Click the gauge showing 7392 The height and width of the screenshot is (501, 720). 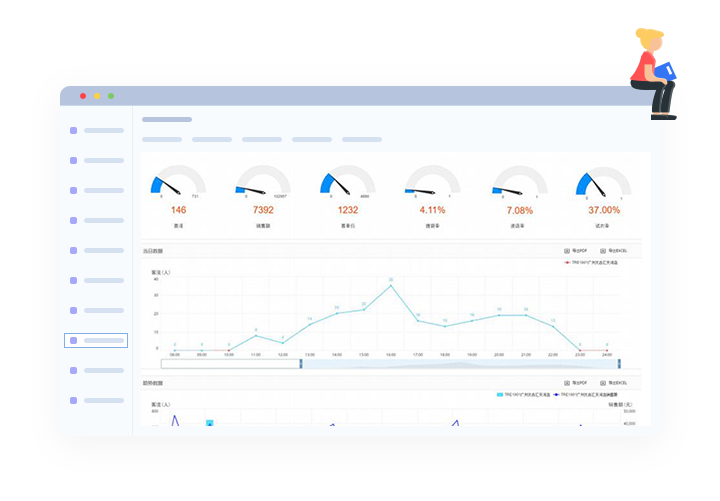[263, 180]
